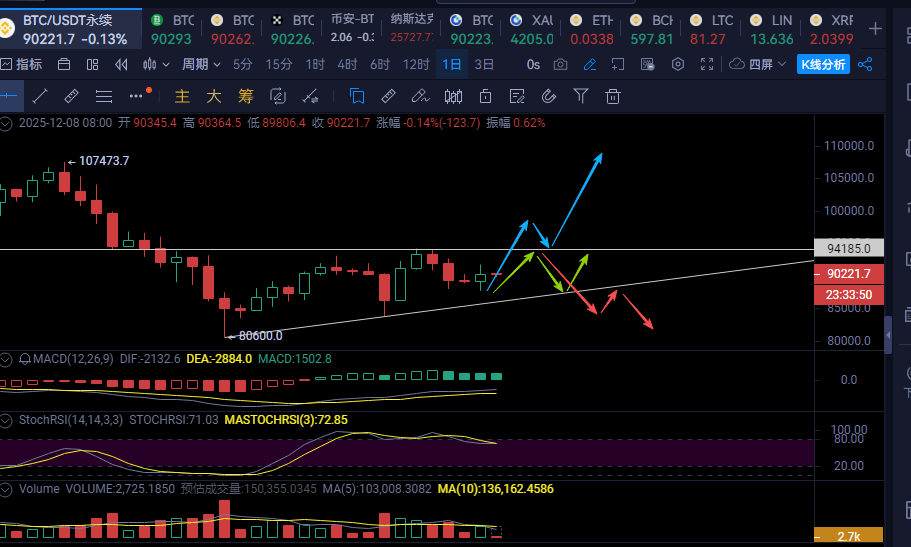
Task: Select the ruler measurement tool
Action: click(x=71, y=96)
